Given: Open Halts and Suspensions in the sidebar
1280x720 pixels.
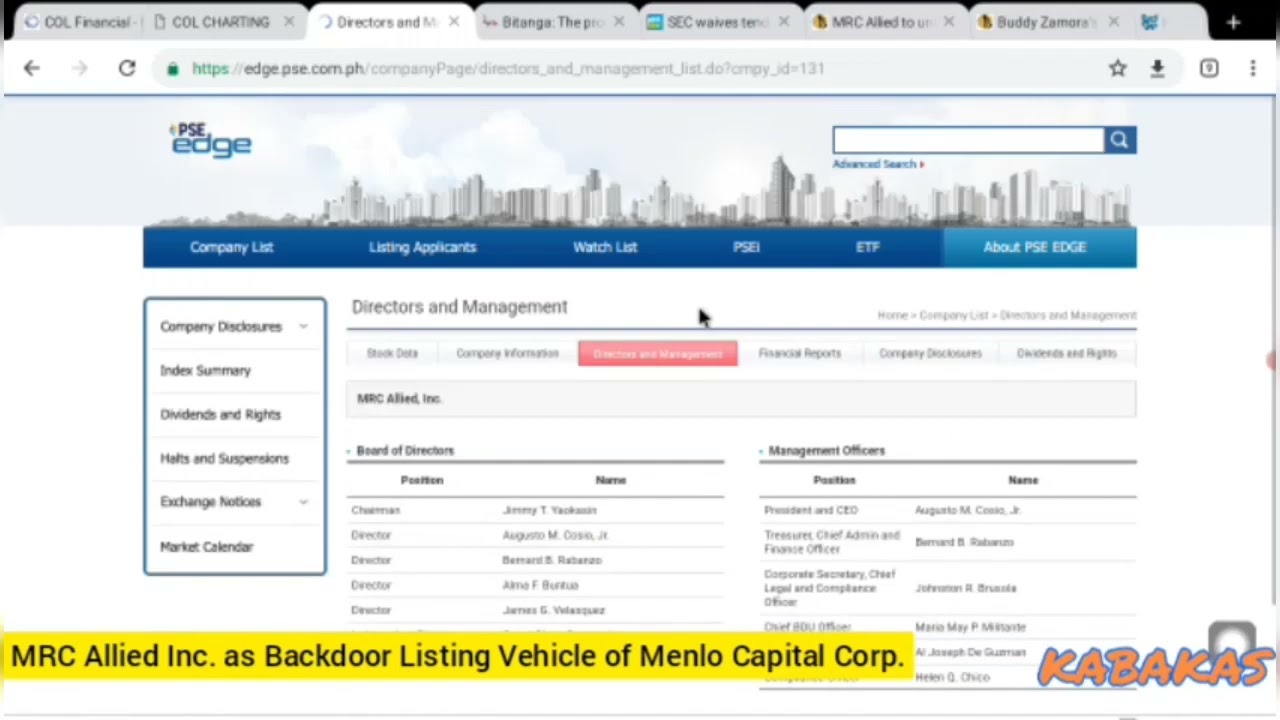Looking at the screenshot, I should [224, 458].
